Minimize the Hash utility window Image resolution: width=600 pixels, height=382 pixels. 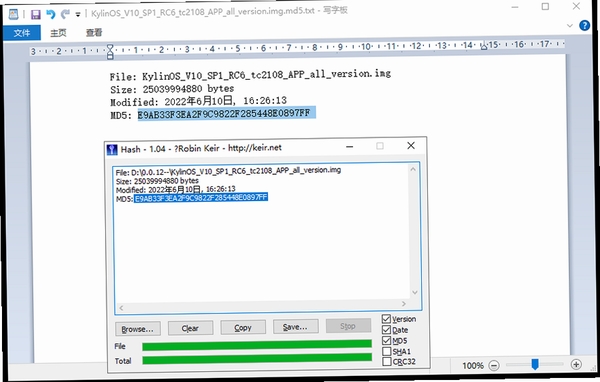[349, 147]
